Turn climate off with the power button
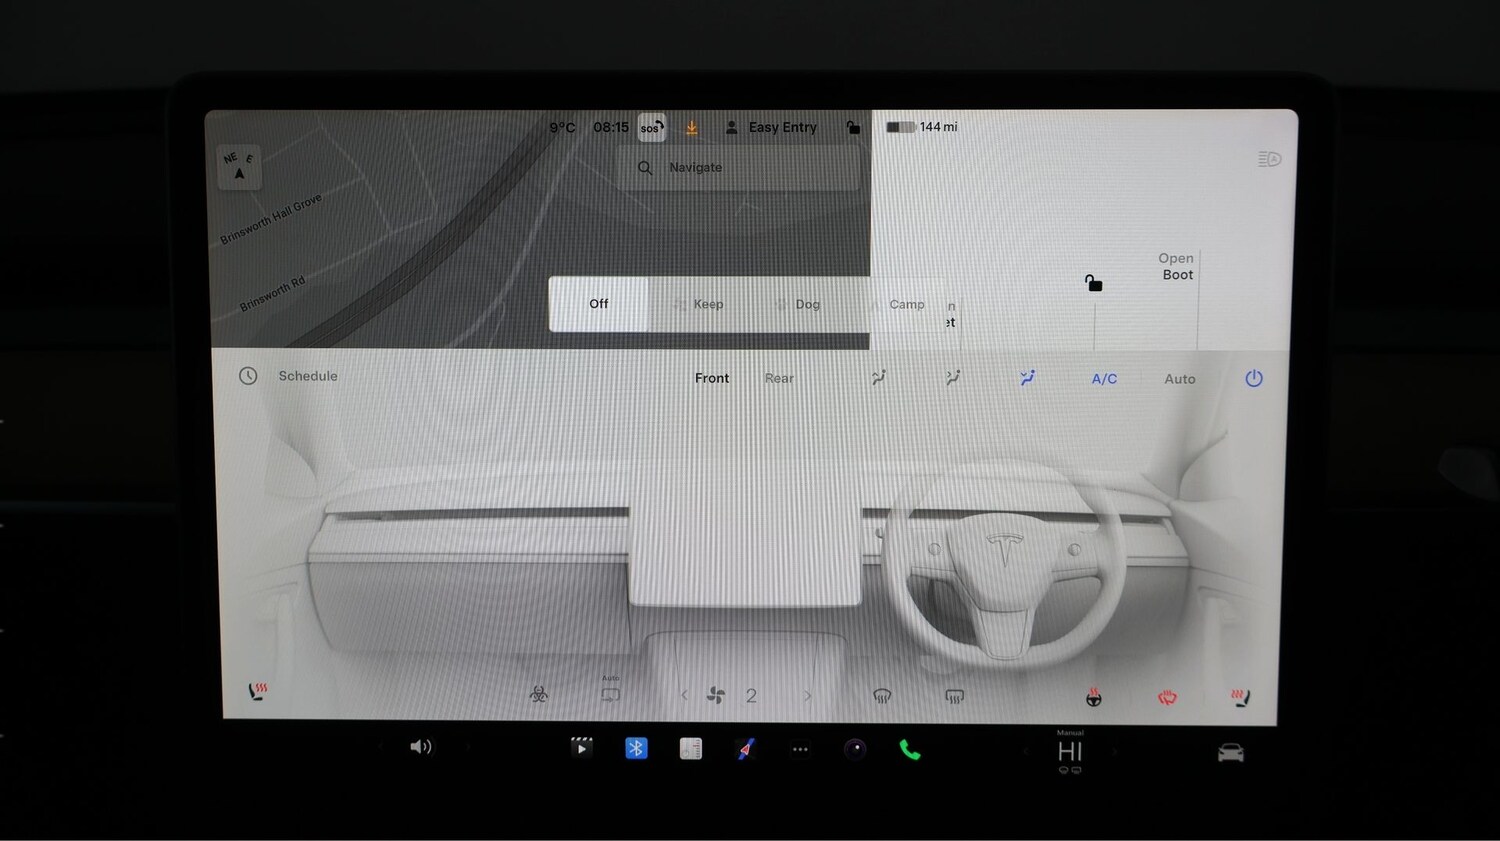This screenshot has height=841, width=1500. (1254, 378)
